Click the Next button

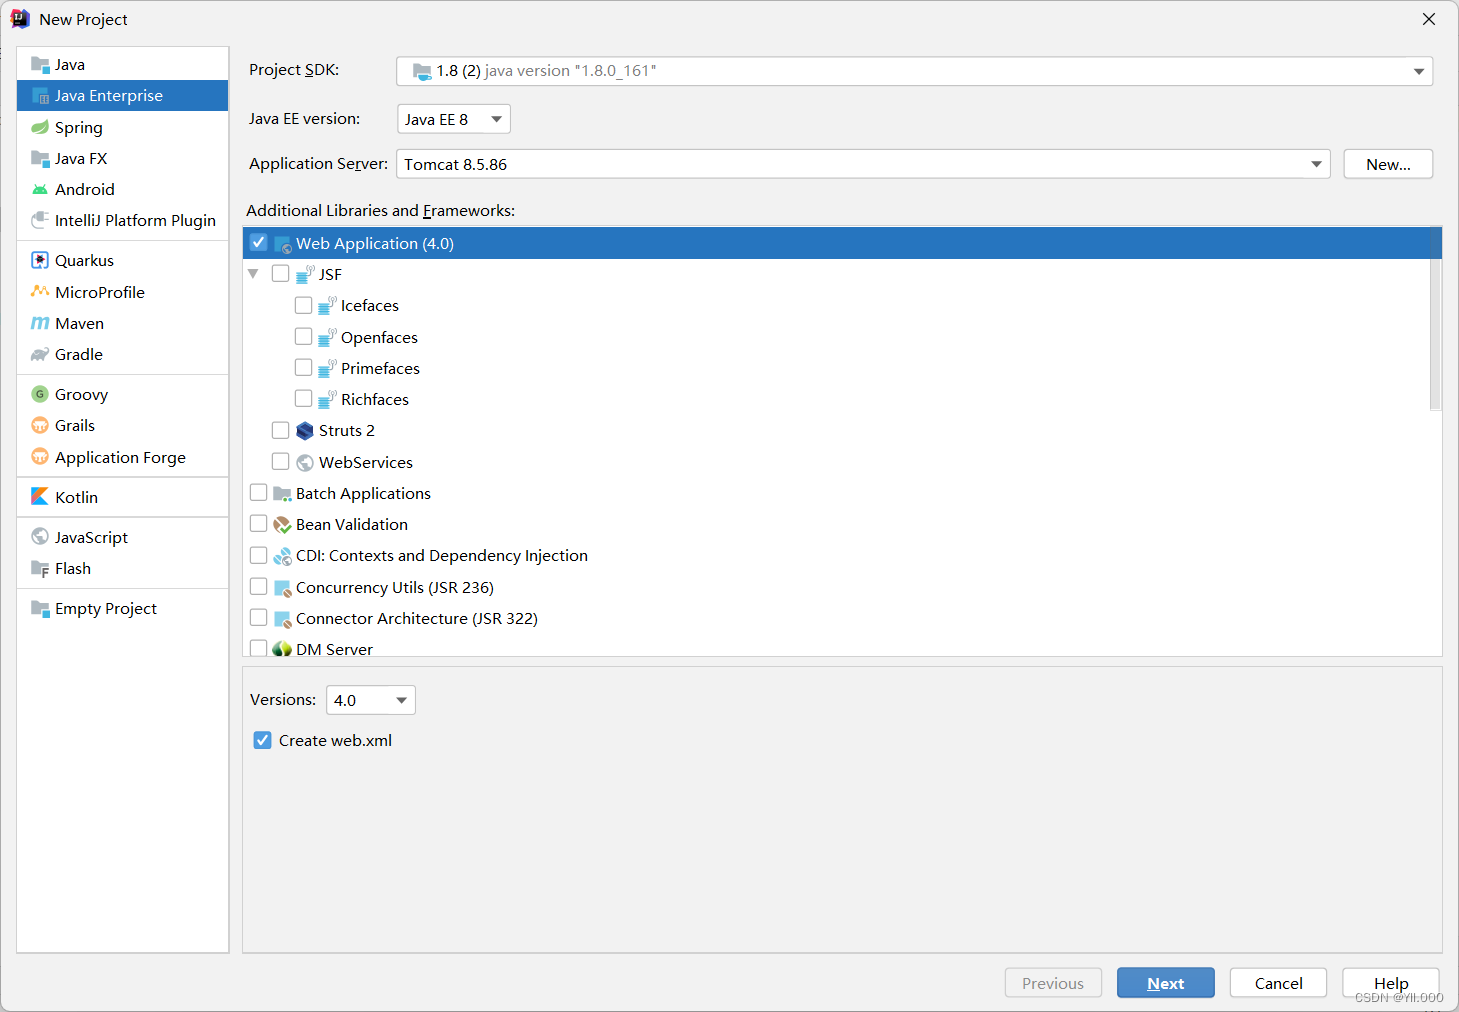[x=1166, y=983]
